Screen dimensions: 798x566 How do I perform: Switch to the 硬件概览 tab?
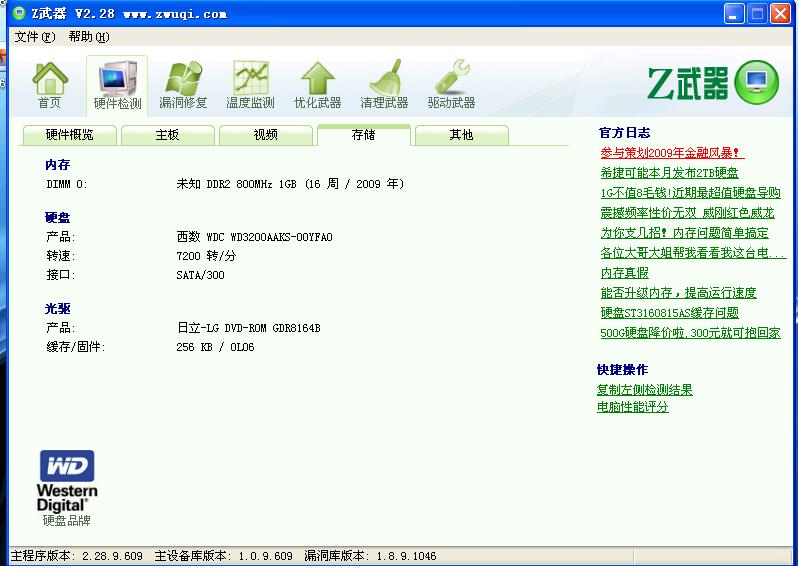tap(70, 135)
